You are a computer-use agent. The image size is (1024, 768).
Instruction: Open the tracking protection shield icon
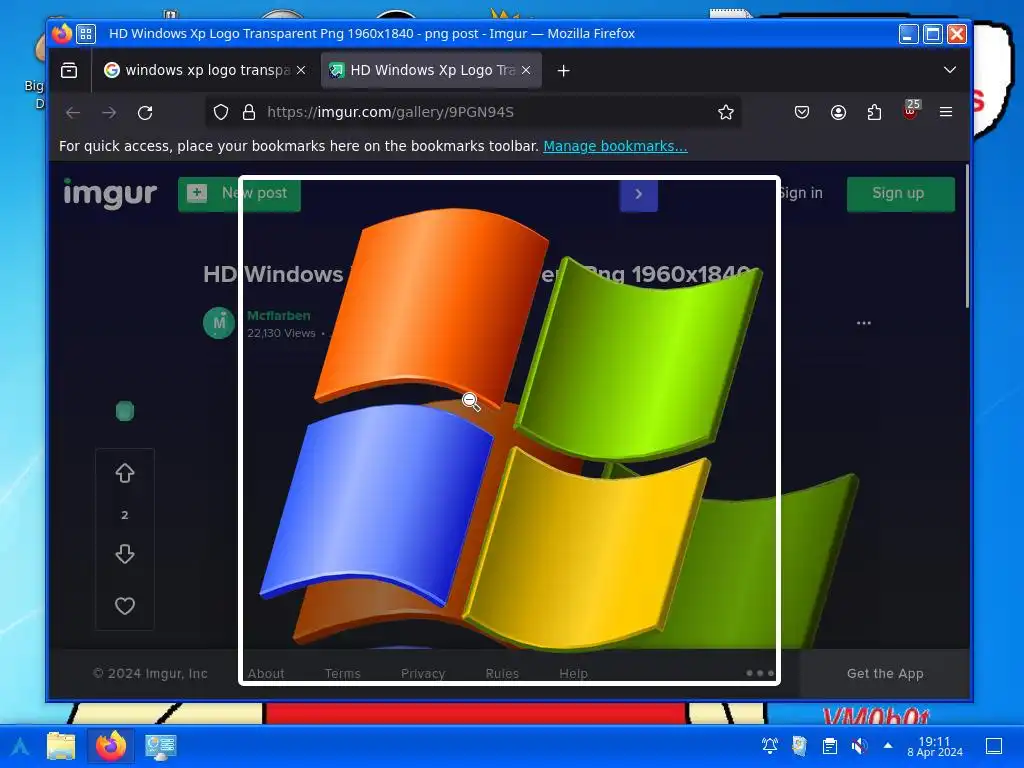221,112
